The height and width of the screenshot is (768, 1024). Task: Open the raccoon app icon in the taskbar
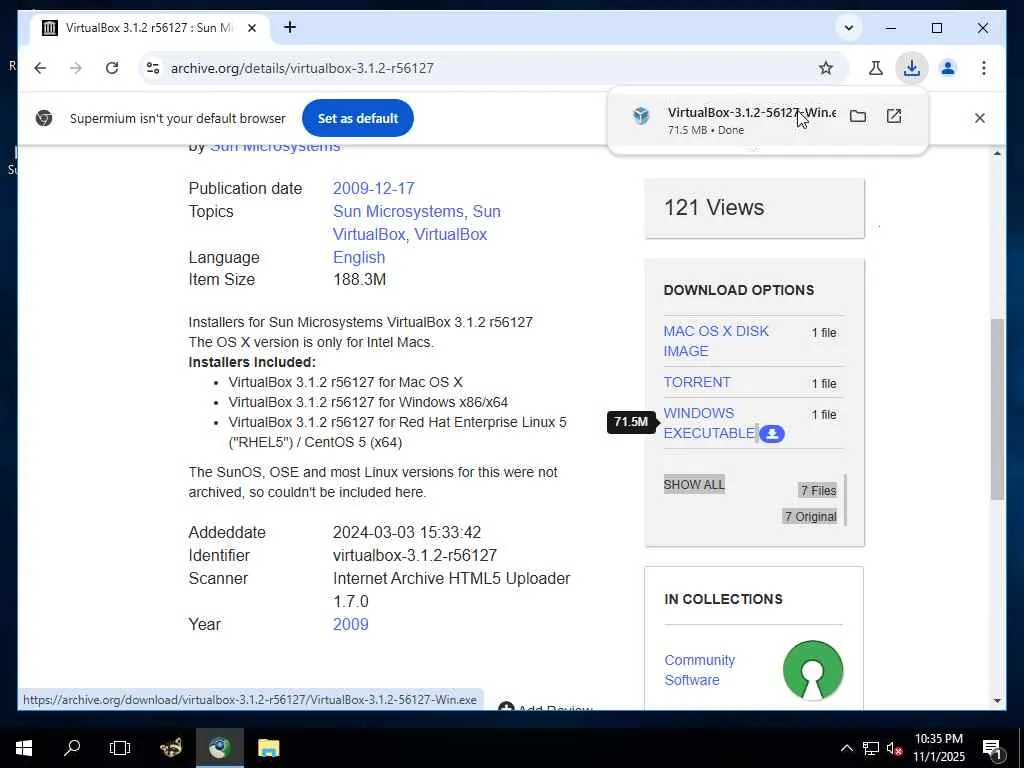pyautogui.click(x=171, y=748)
